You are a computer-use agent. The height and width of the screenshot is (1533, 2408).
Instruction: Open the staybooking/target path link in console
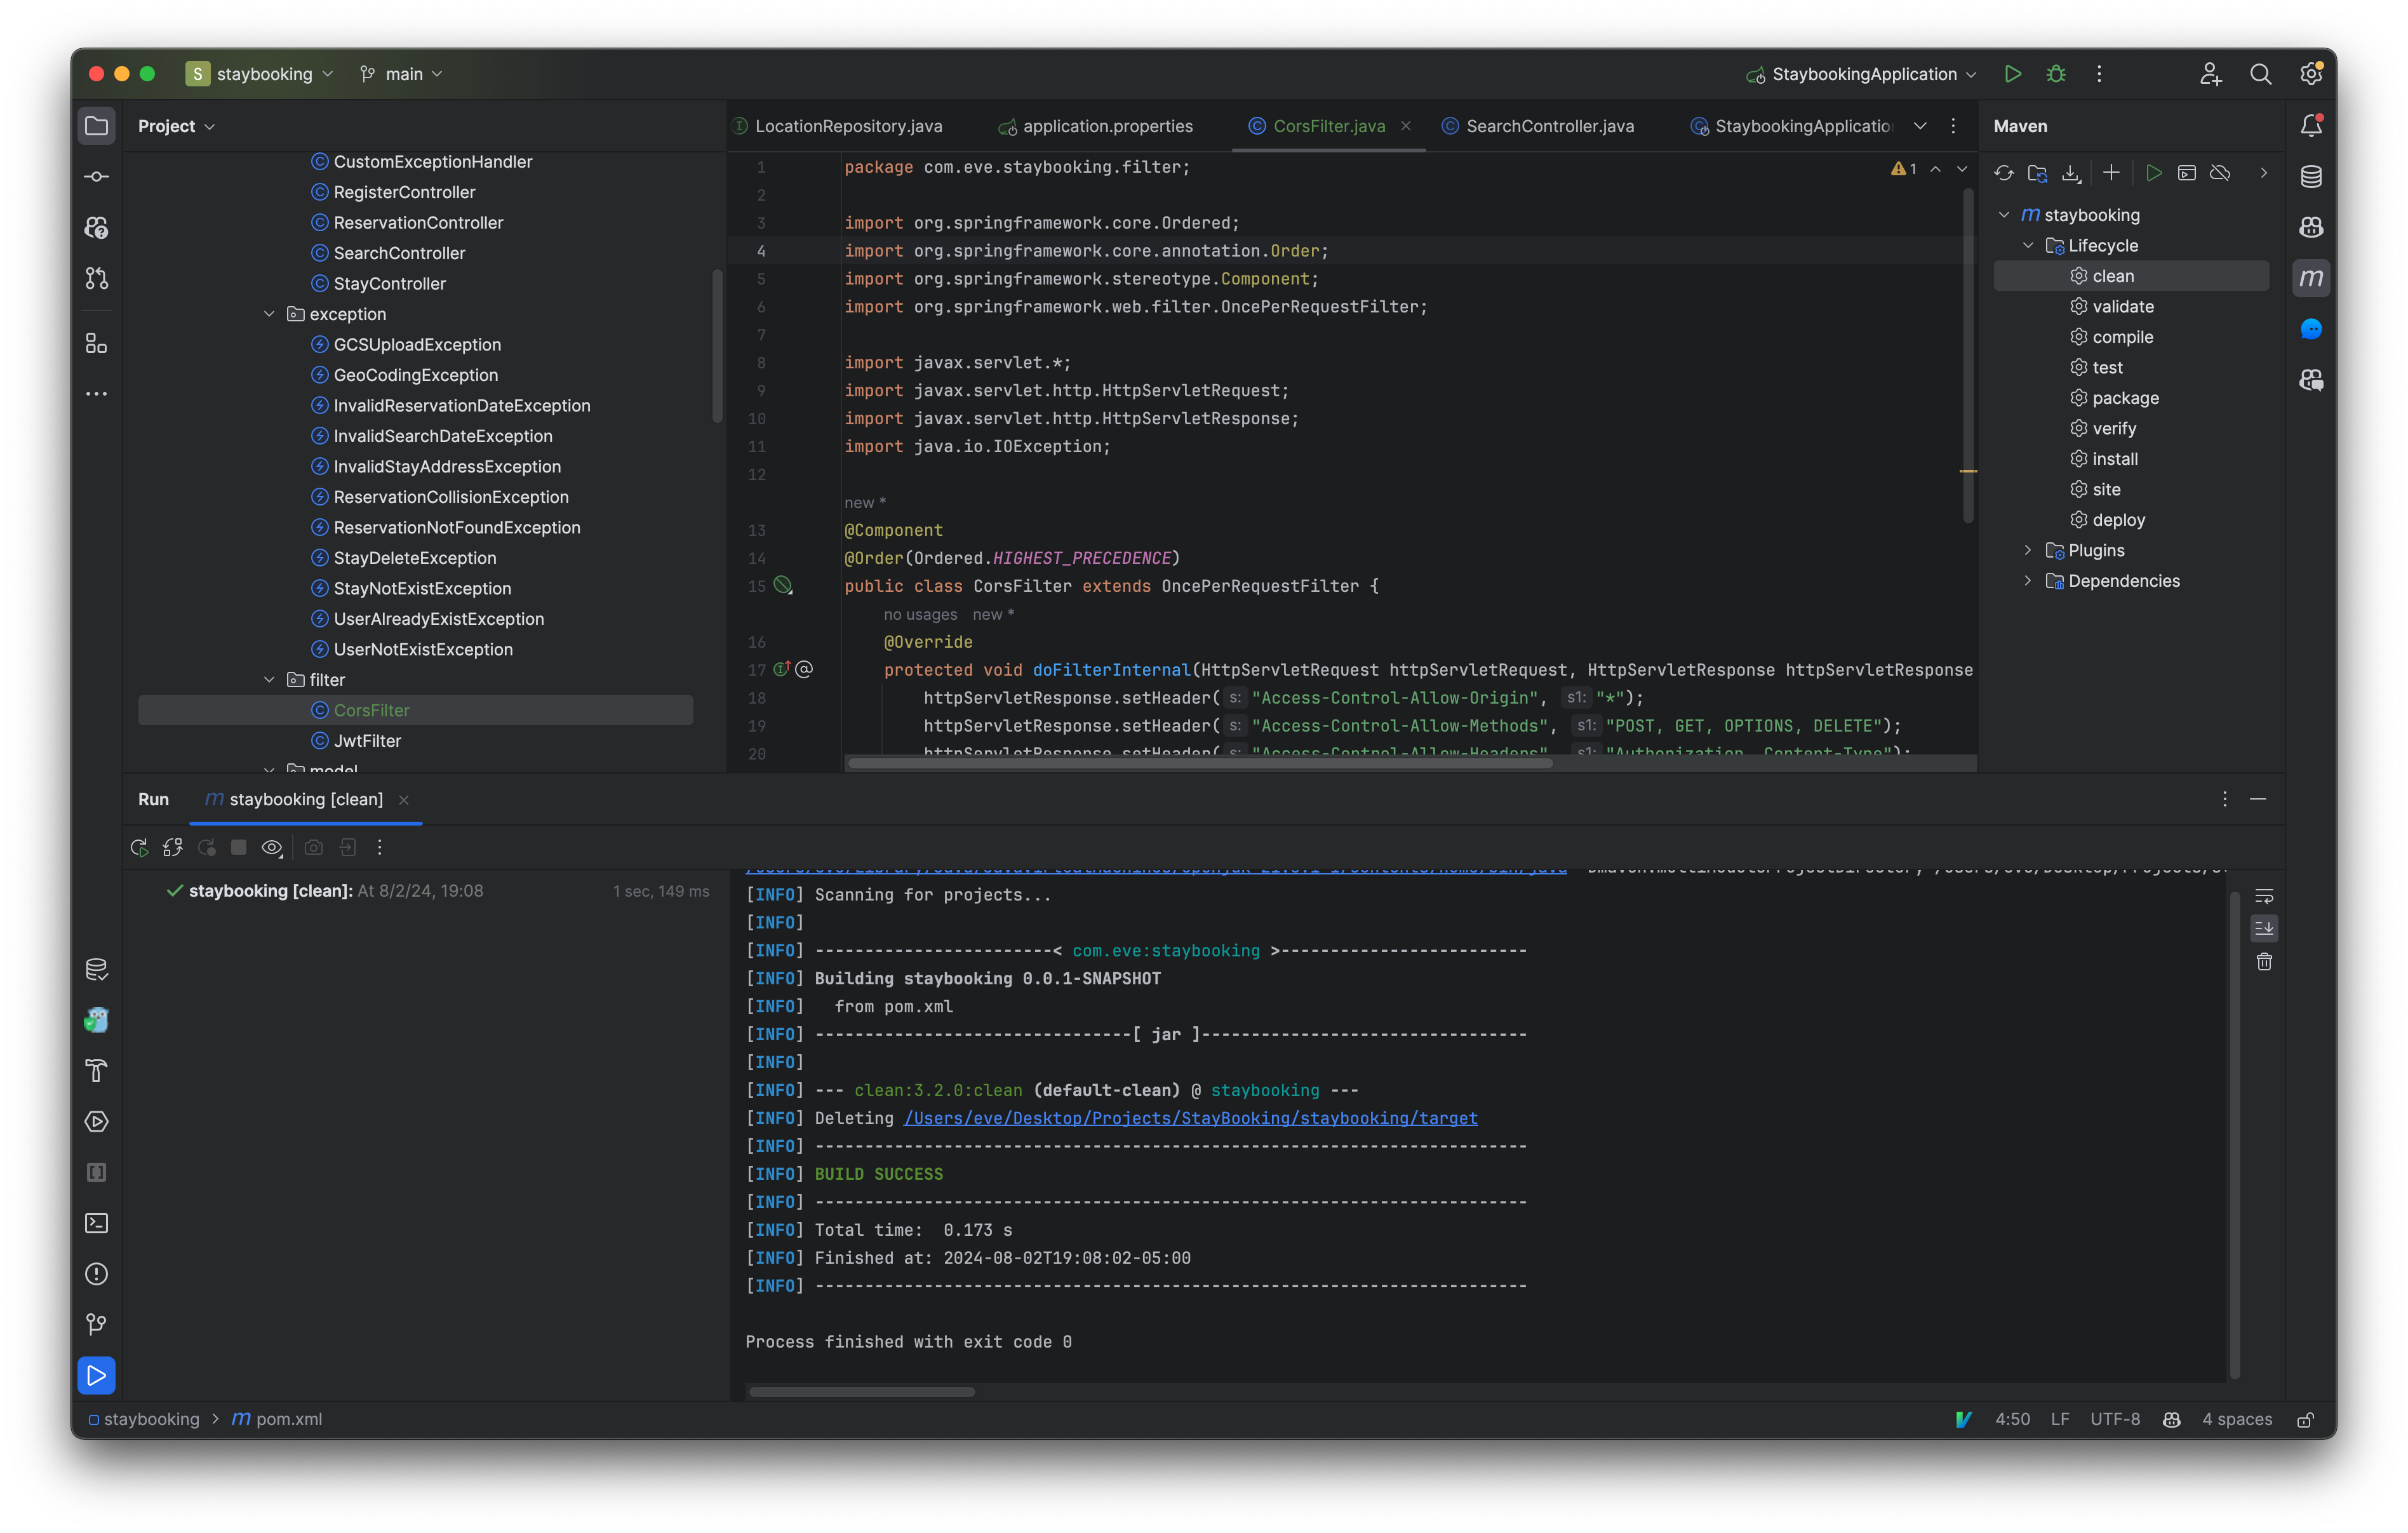tap(1190, 1118)
